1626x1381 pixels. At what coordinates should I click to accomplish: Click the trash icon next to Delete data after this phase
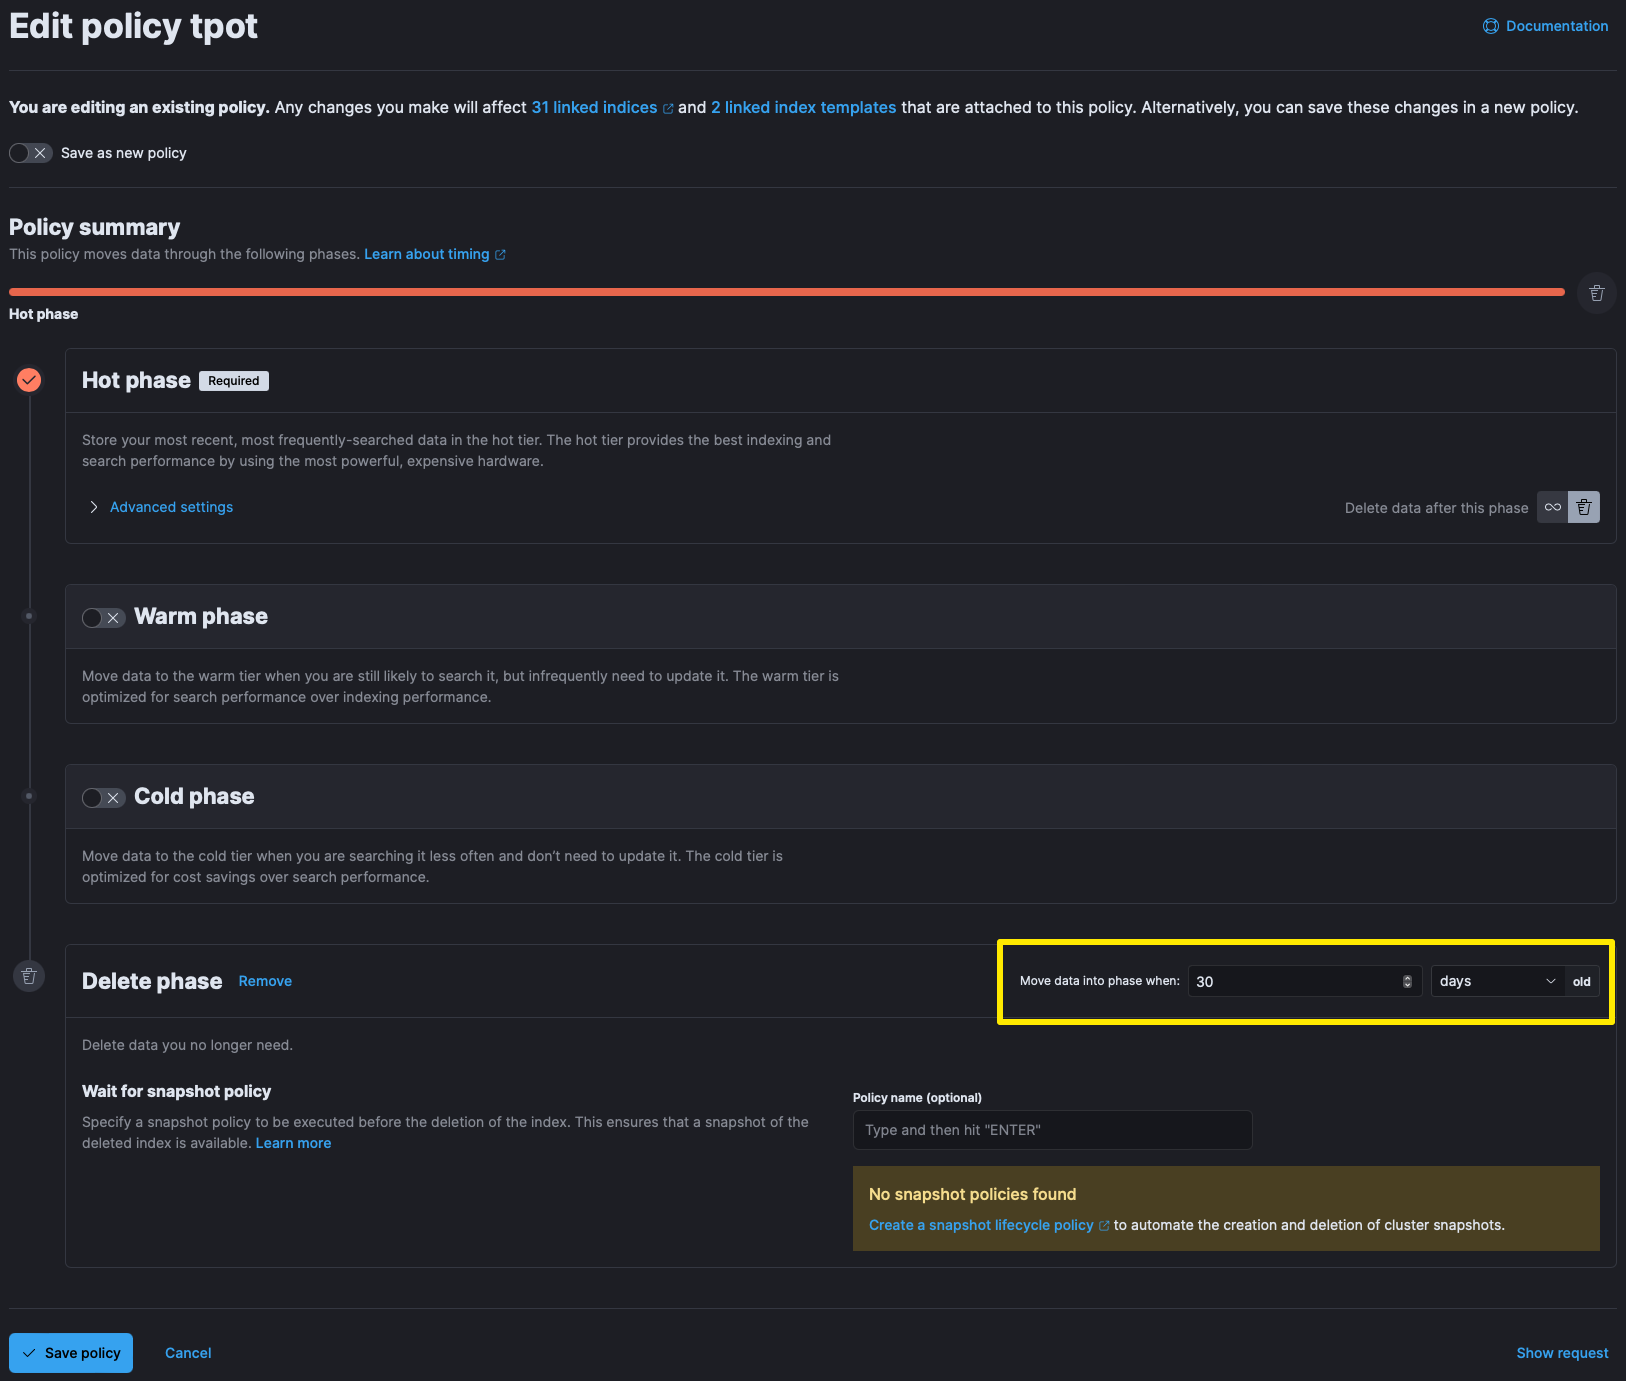(1584, 507)
